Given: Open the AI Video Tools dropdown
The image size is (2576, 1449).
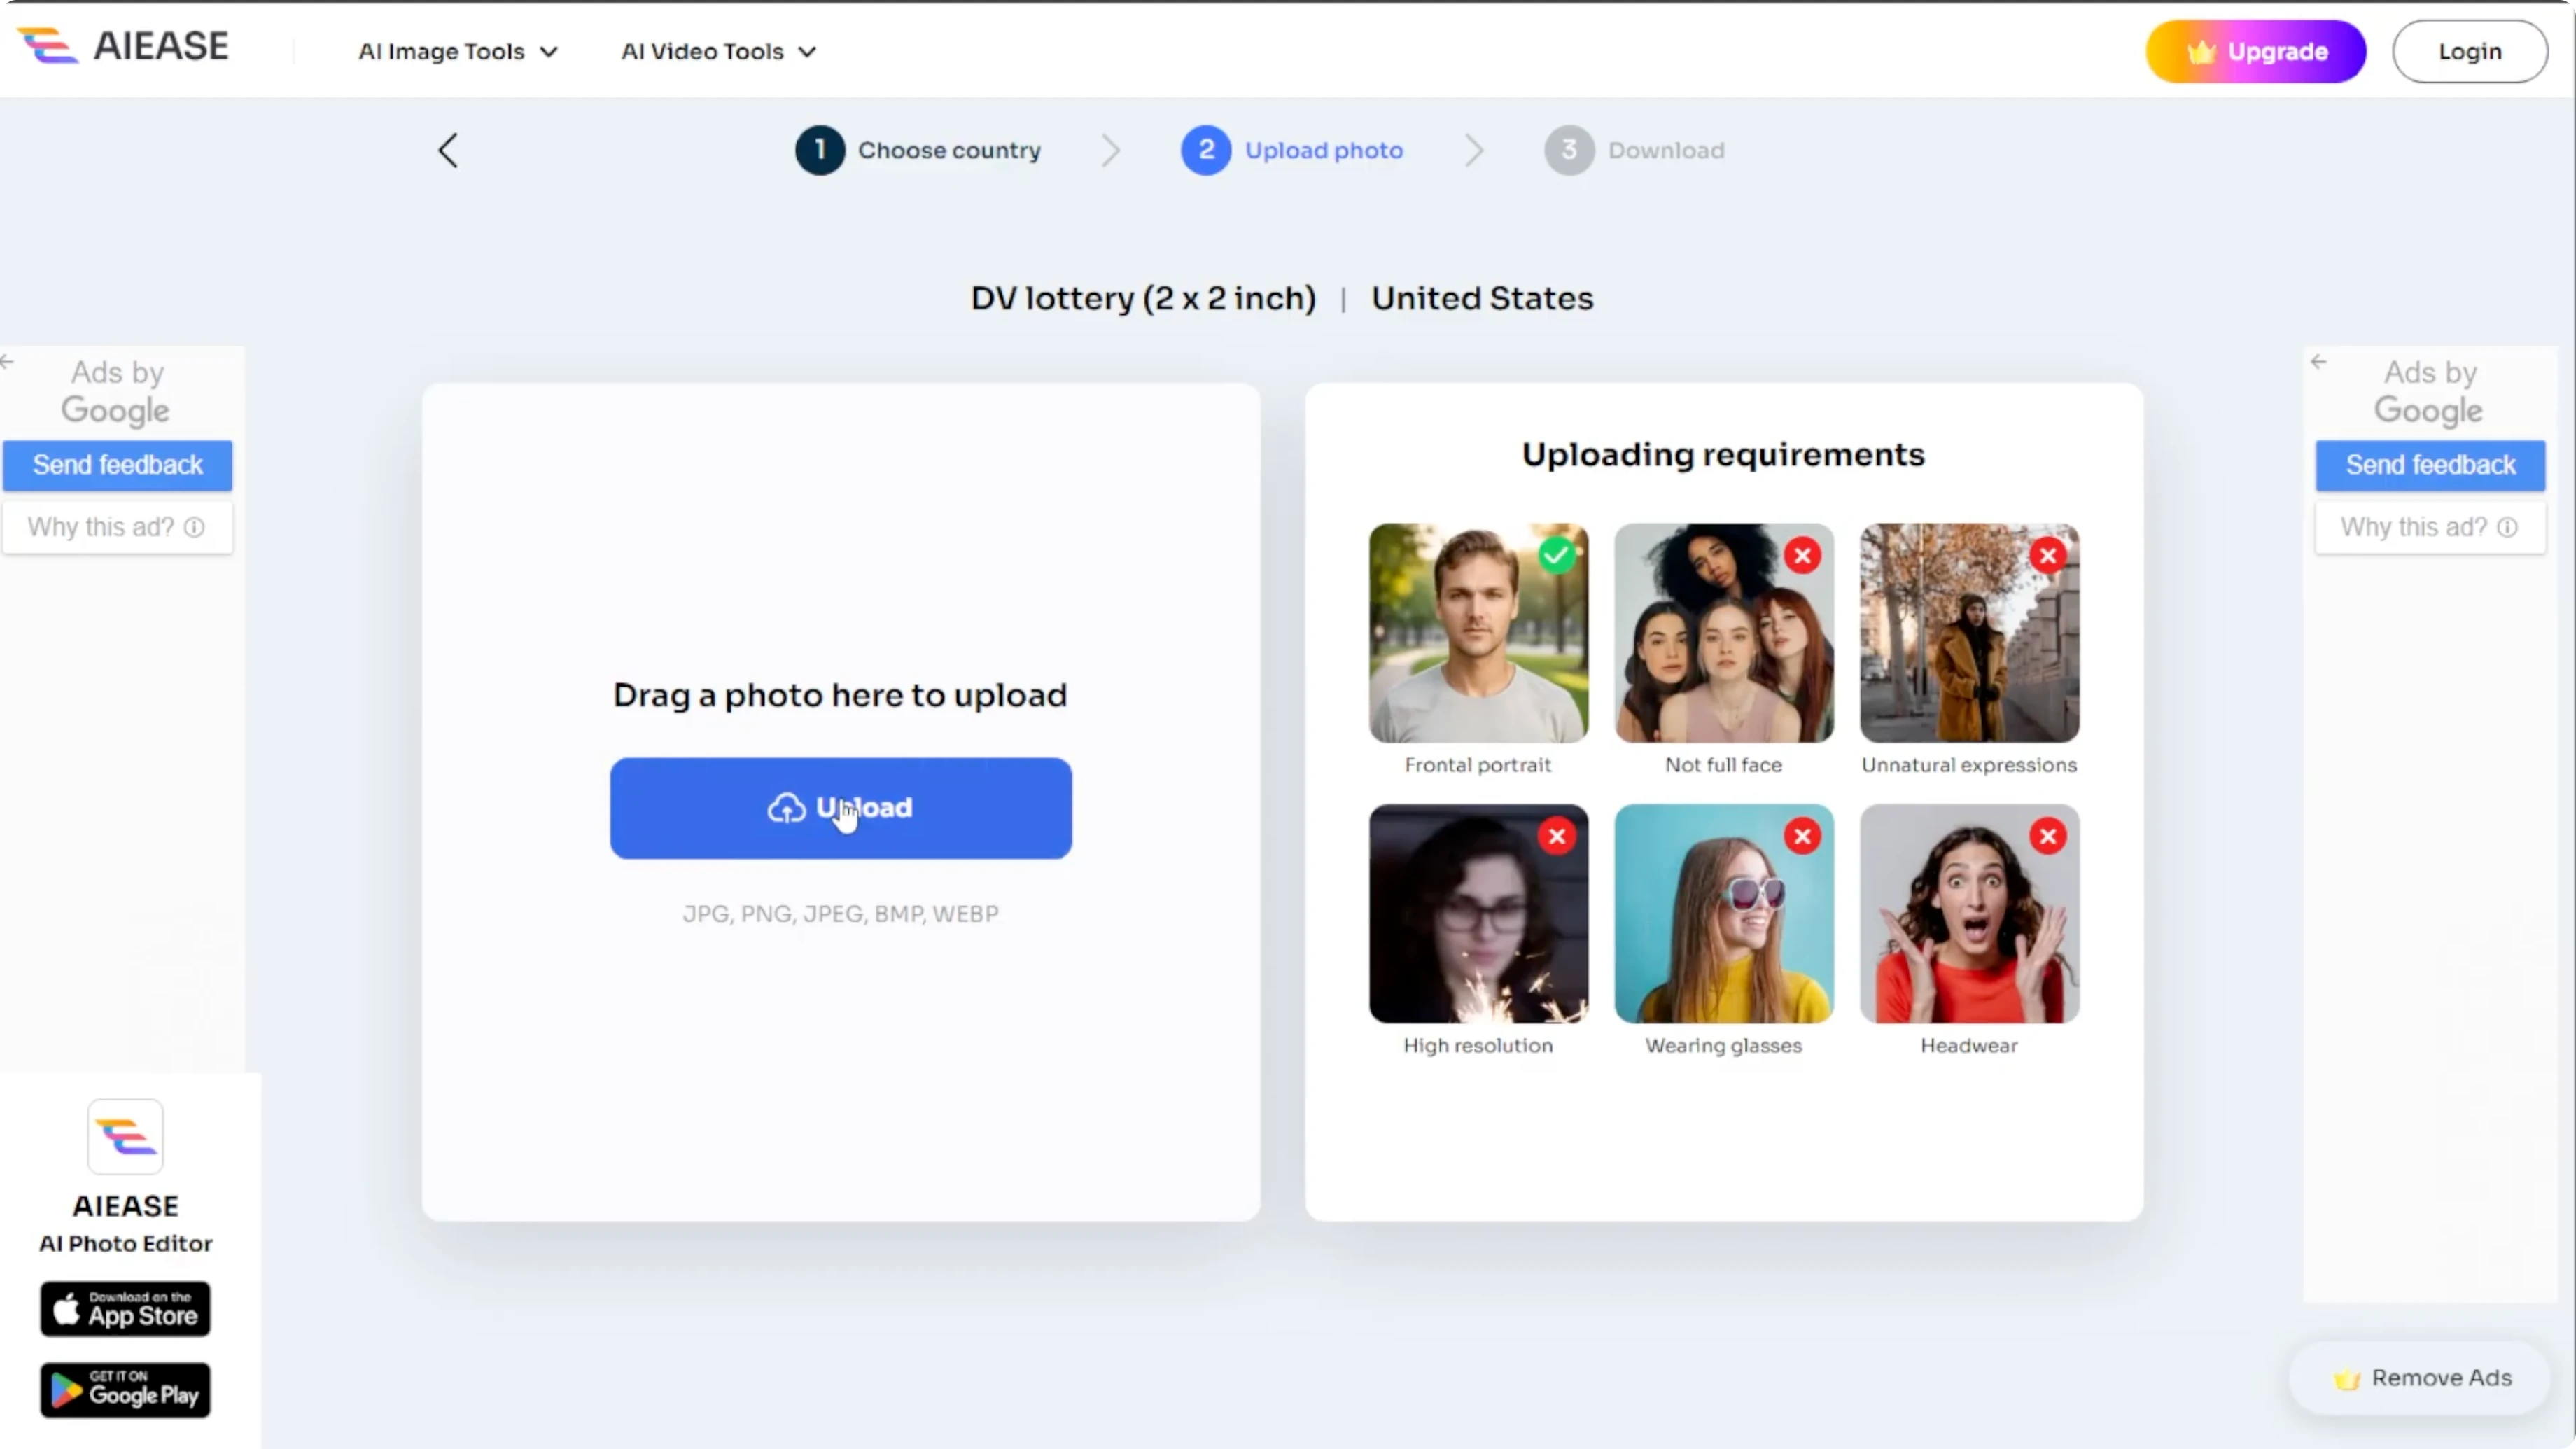Looking at the screenshot, I should (718, 51).
